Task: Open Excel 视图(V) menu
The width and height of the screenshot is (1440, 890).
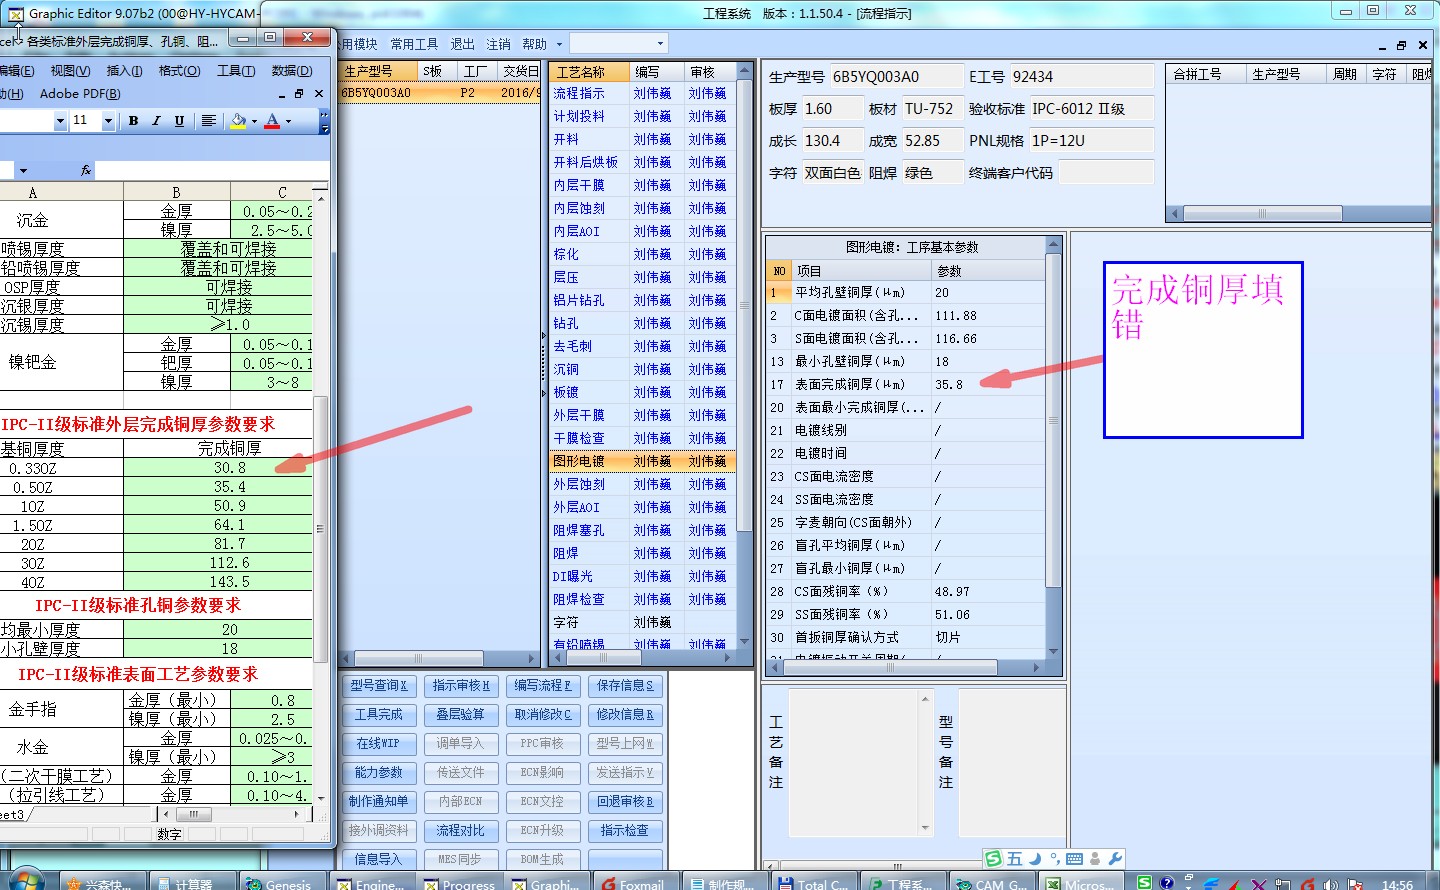Action: (x=70, y=71)
